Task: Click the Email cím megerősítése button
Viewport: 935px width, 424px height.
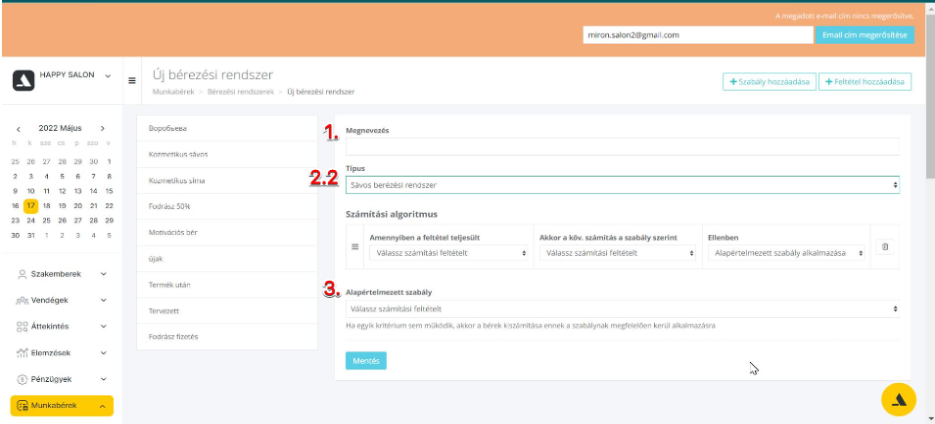Action: [x=865, y=35]
